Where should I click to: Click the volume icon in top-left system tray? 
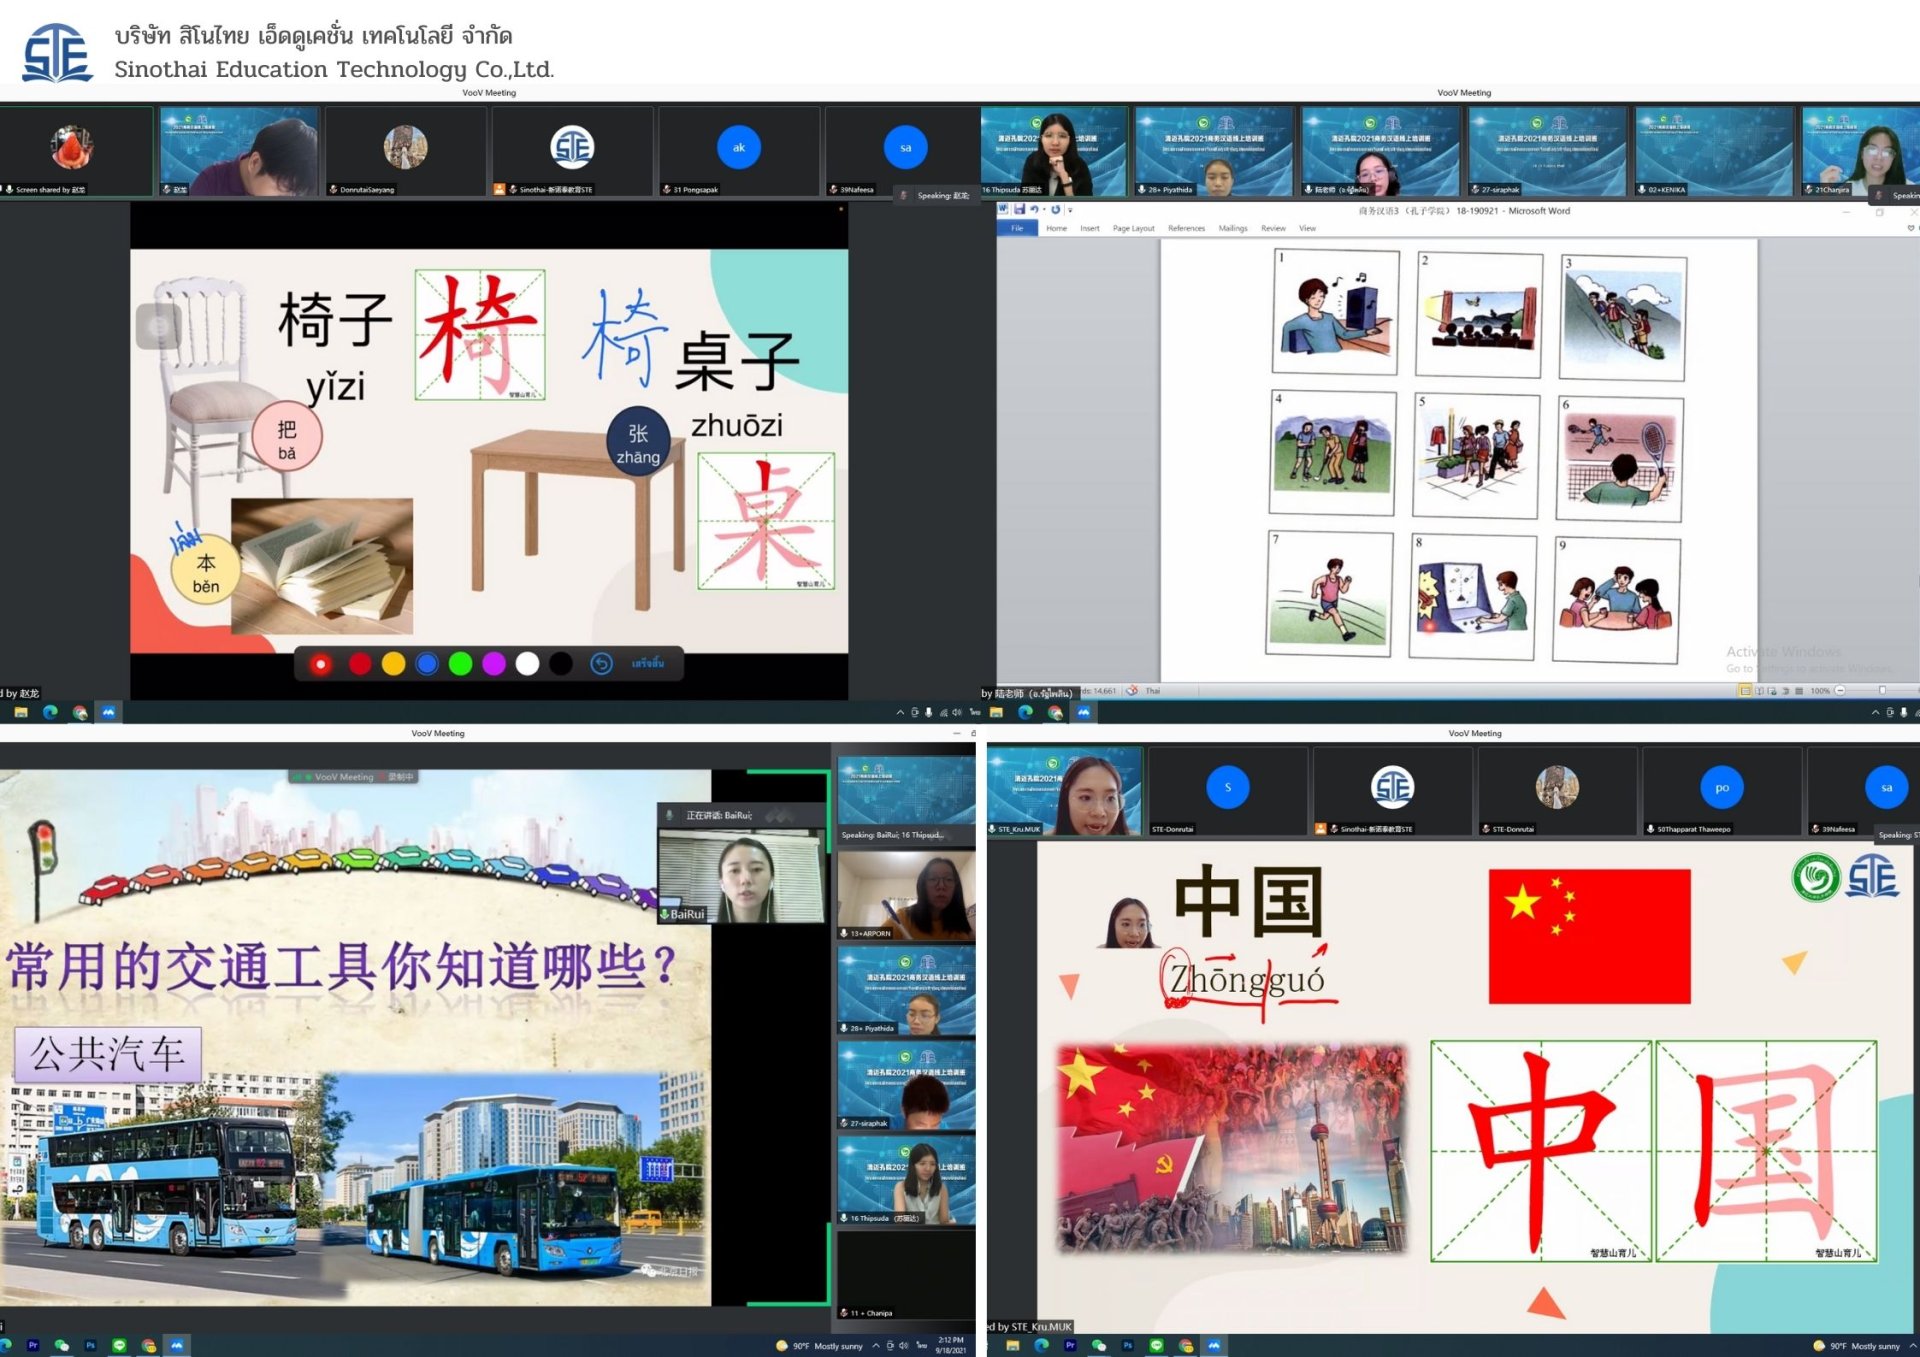tap(957, 713)
